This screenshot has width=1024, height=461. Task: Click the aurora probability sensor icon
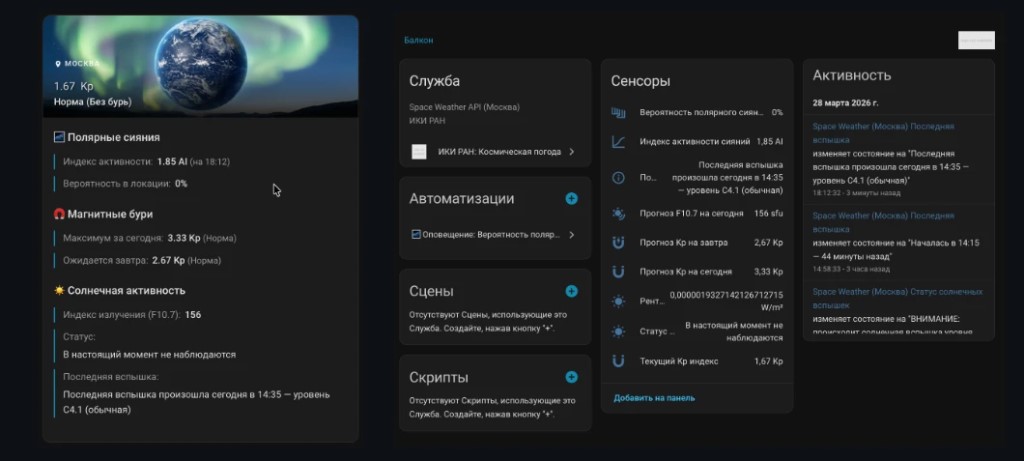coord(618,113)
